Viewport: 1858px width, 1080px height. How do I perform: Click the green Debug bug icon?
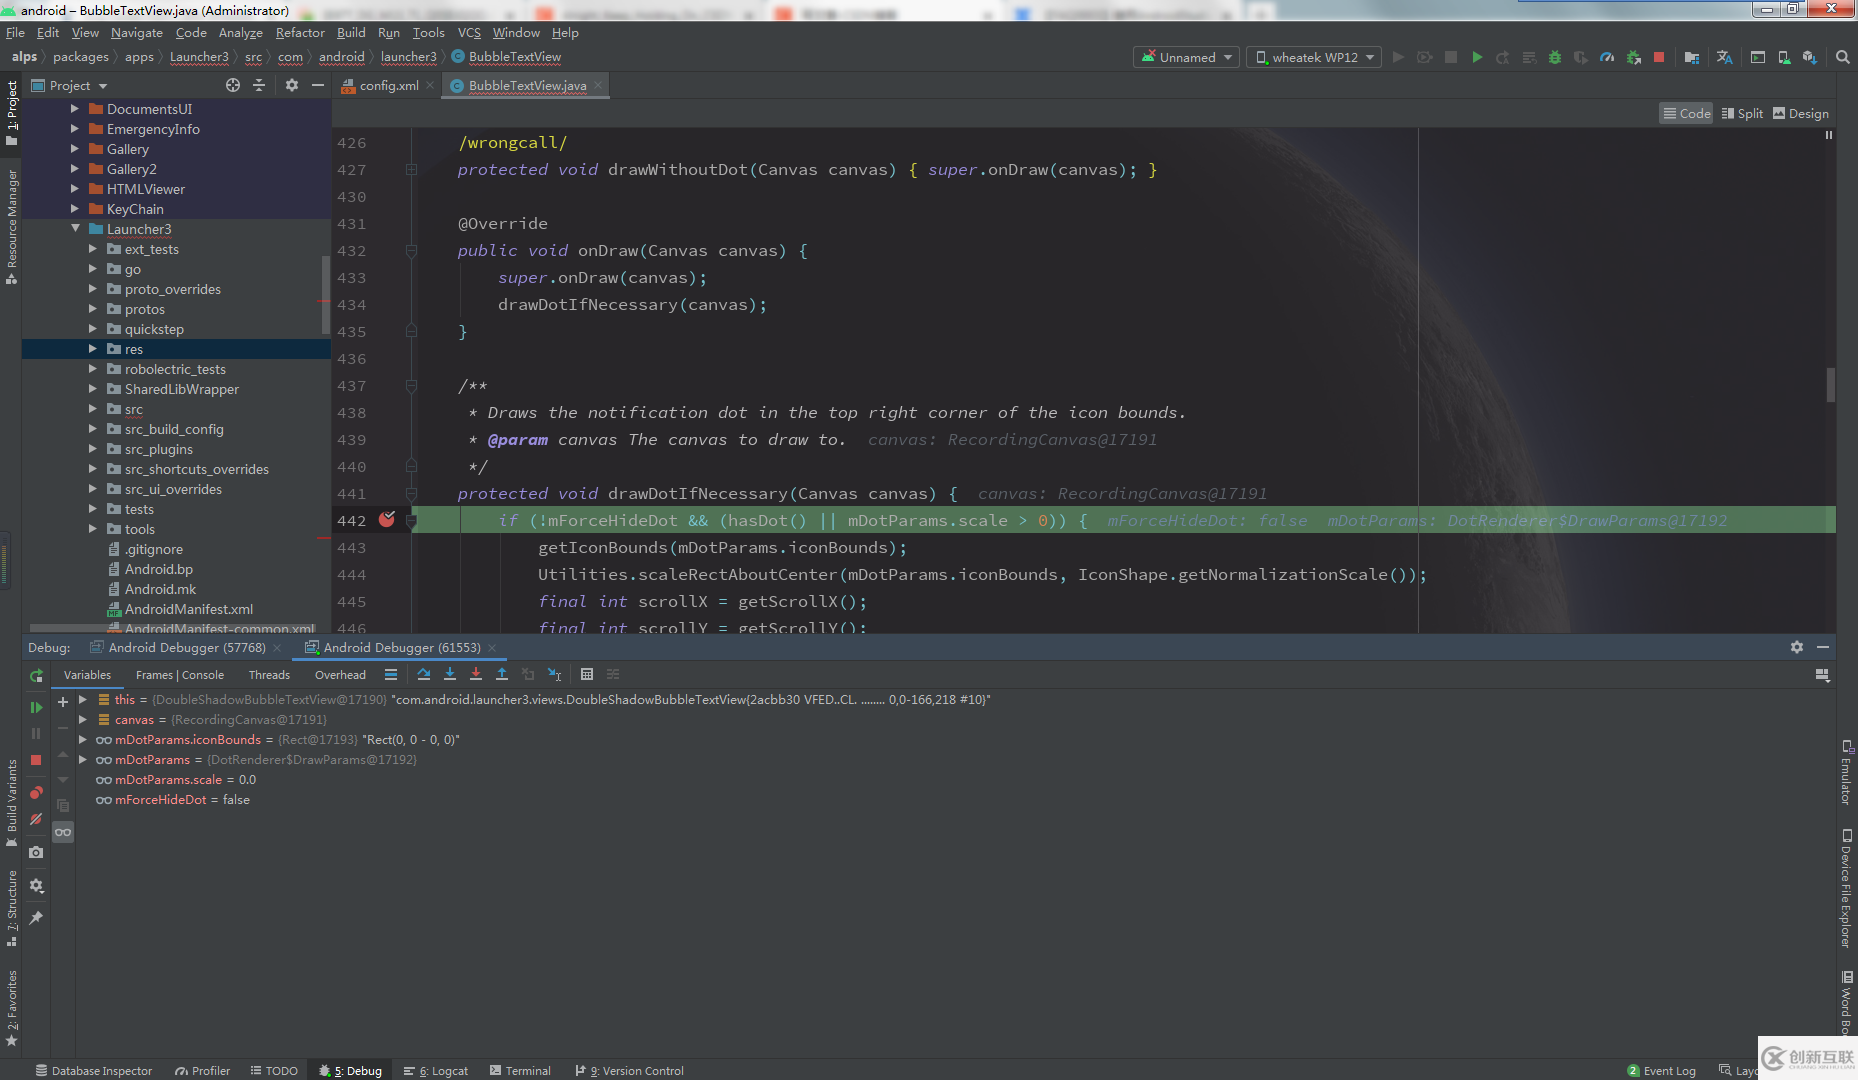point(1554,58)
